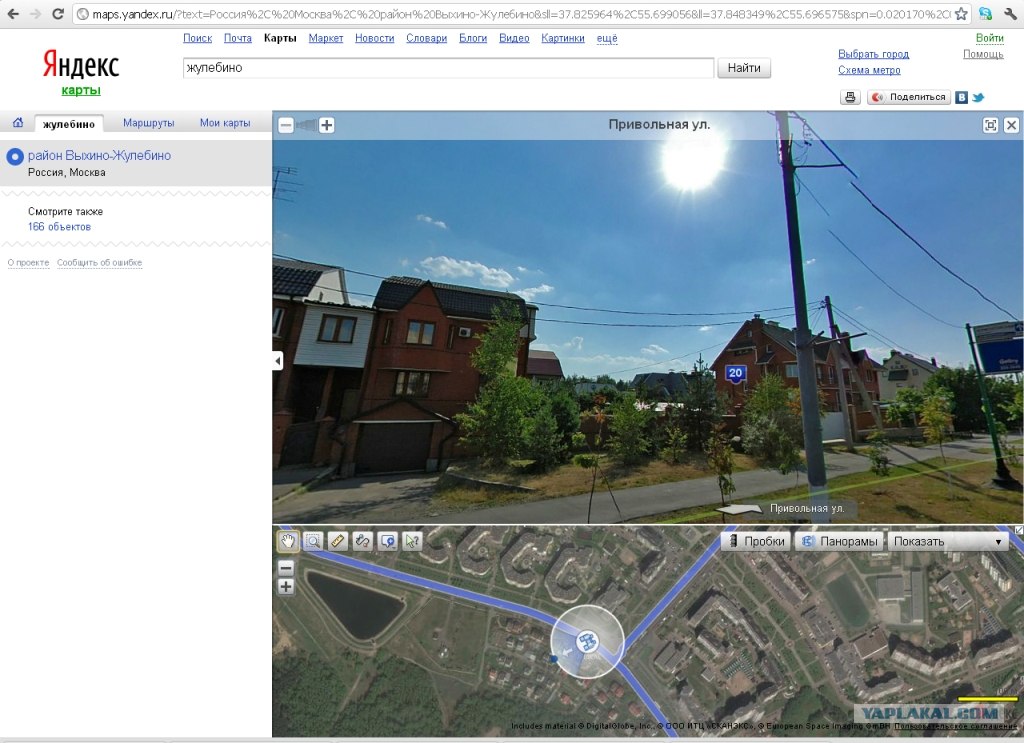The image size is (1024, 743).
Task: Click the panorama position marker on map
Action: click(x=588, y=642)
